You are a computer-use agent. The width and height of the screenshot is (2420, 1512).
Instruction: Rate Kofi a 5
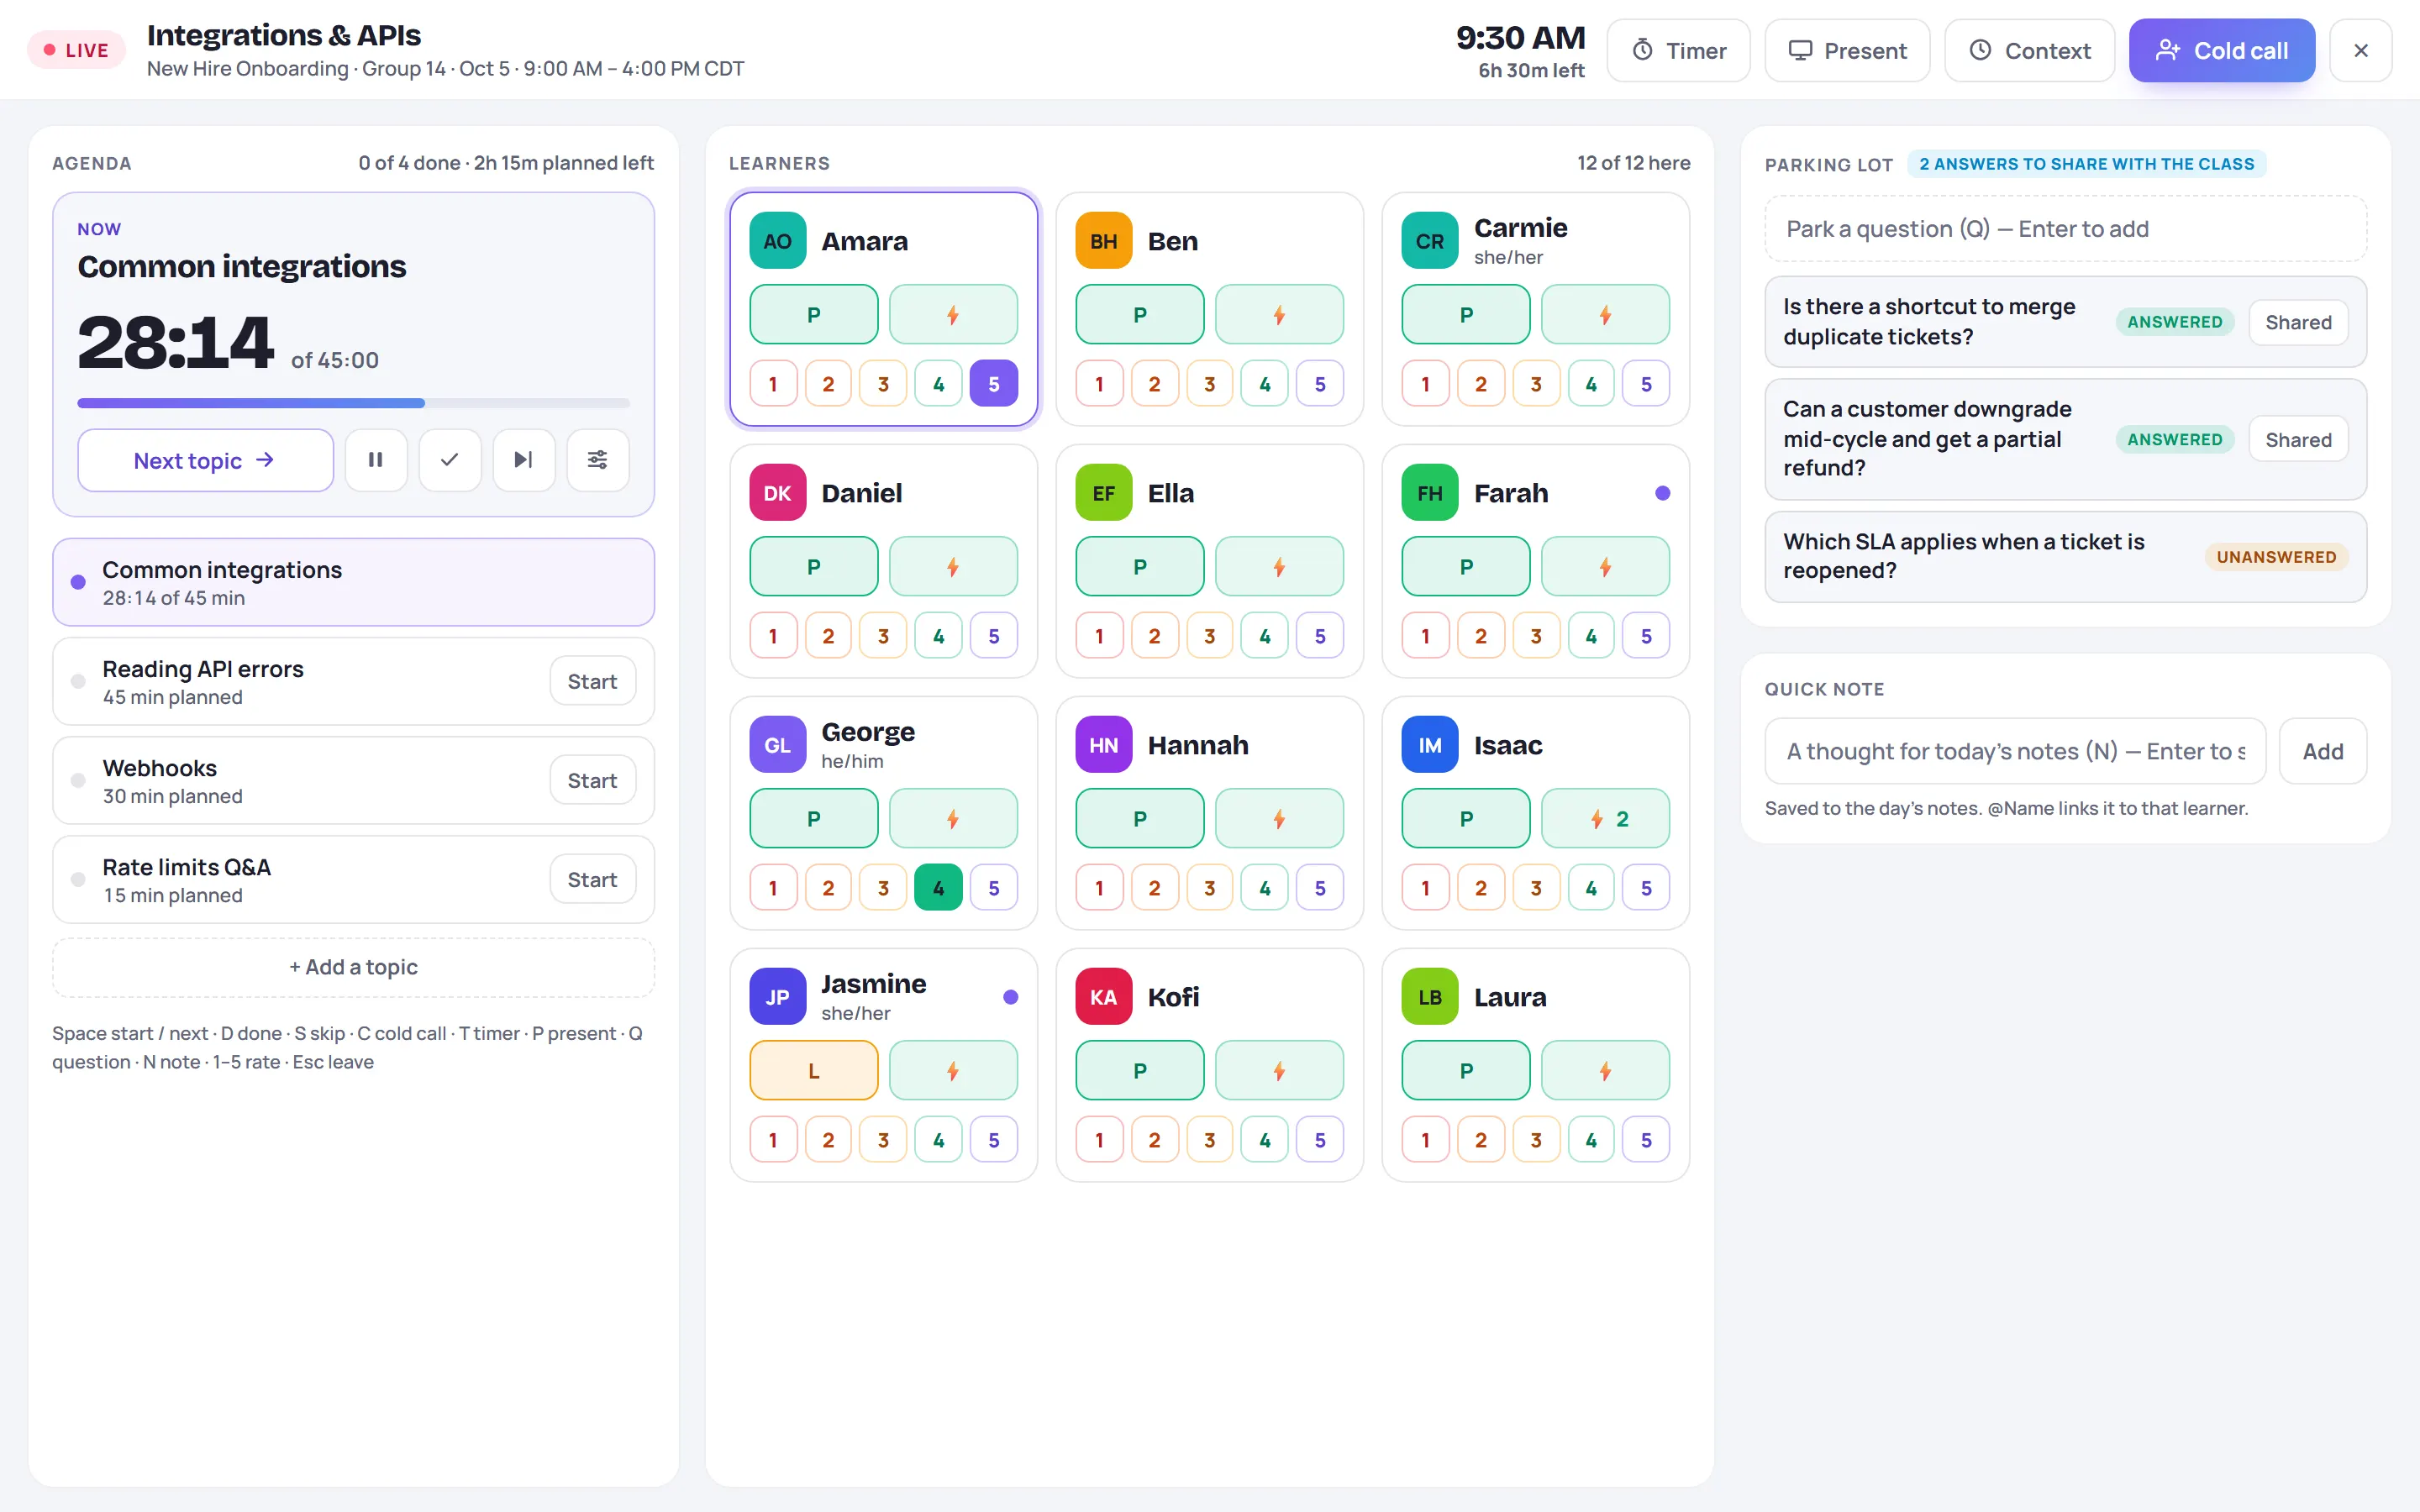(x=1320, y=1140)
